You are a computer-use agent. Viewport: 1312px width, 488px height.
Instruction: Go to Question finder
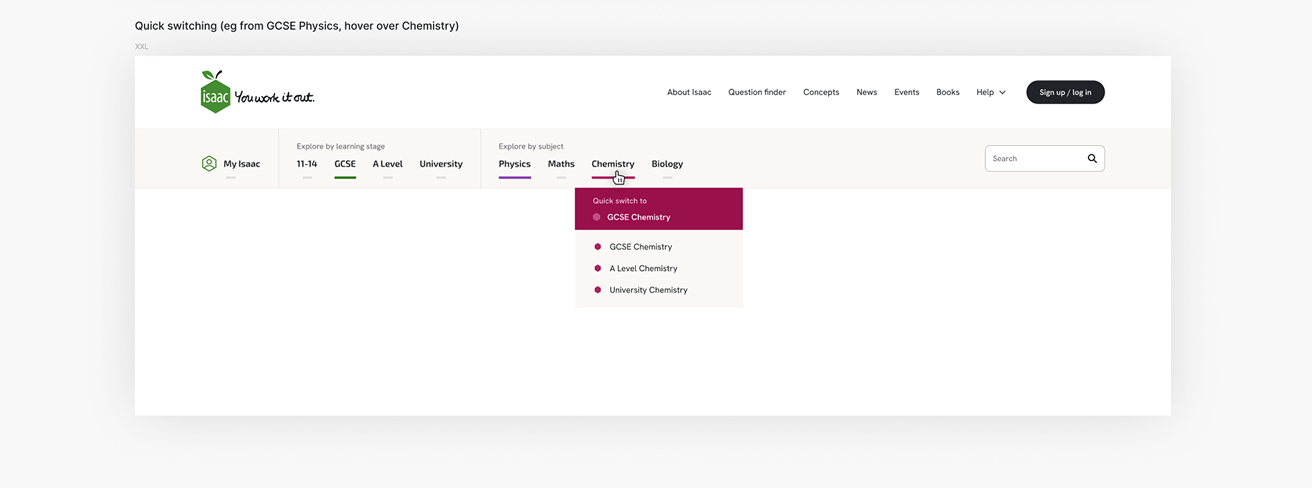[x=757, y=92]
